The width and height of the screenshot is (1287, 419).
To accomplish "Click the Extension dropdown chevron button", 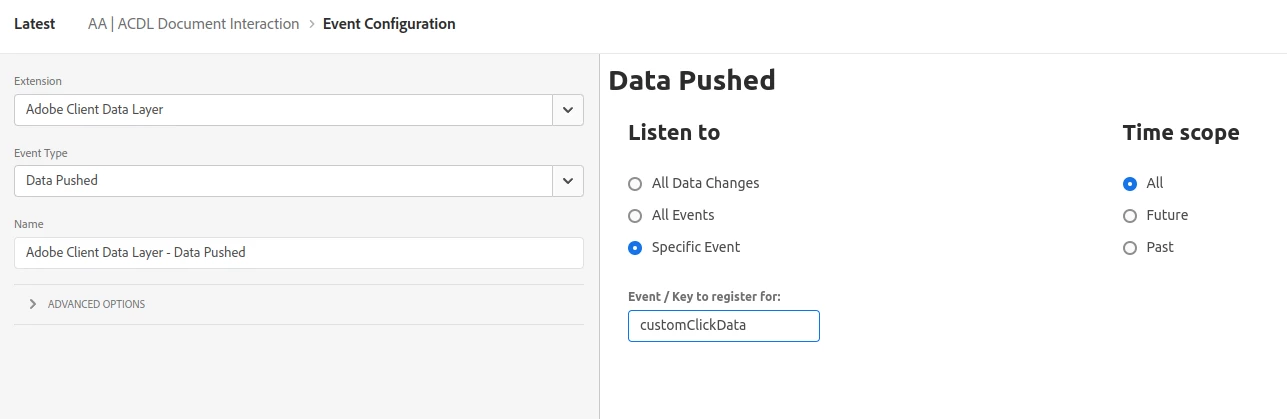I will [x=568, y=110].
